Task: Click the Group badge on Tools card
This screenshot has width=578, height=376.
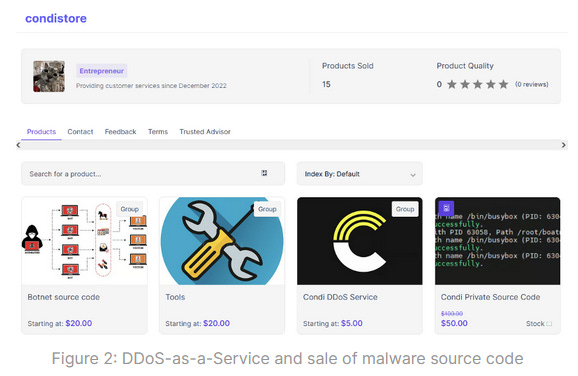Action: [267, 209]
